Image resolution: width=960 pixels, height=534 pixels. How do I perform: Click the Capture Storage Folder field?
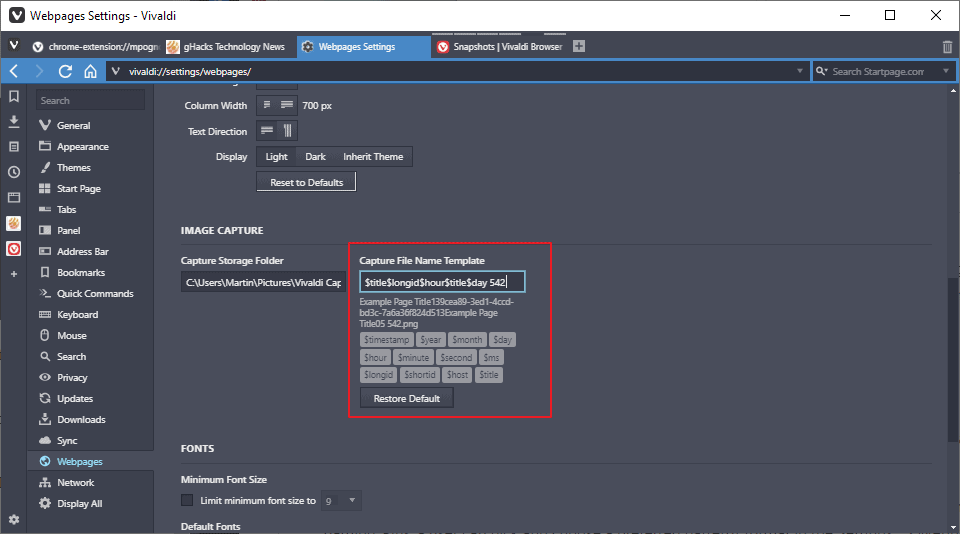(263, 282)
